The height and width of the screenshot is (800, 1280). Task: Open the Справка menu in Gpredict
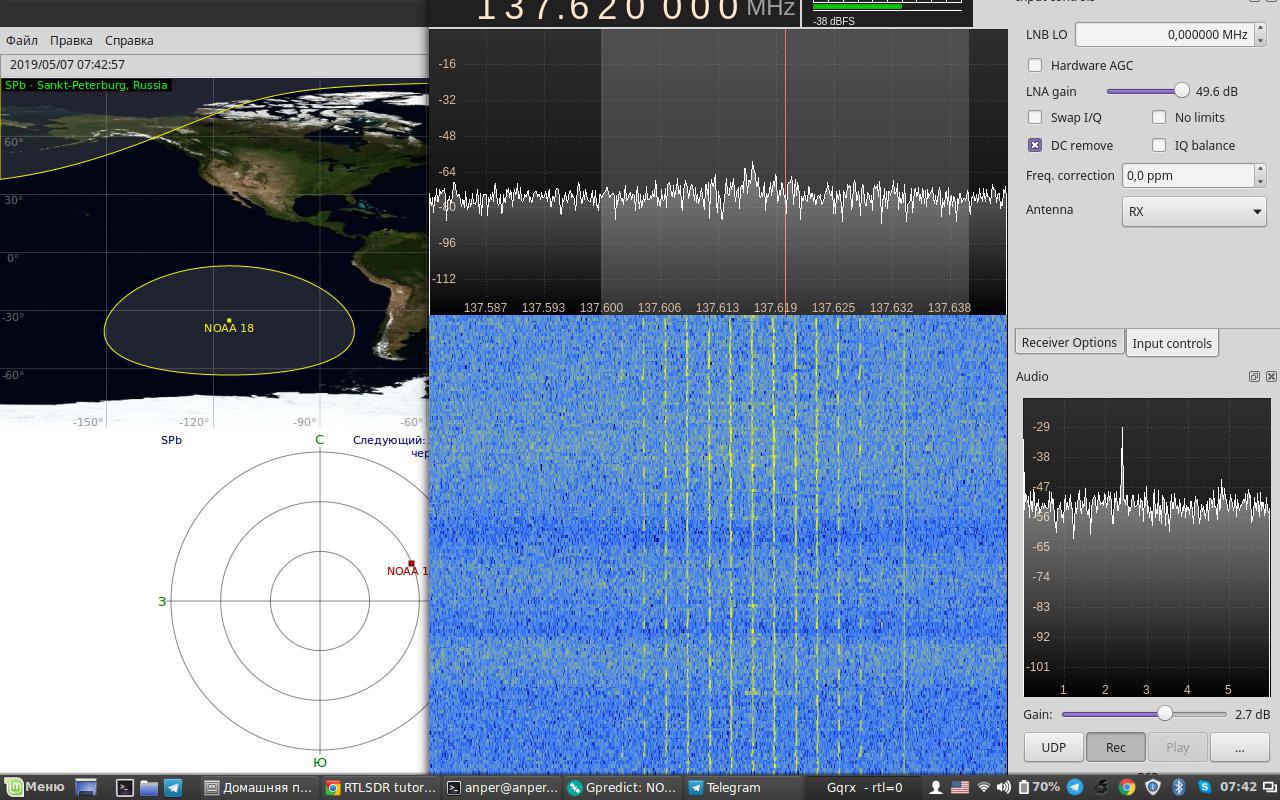click(x=129, y=40)
